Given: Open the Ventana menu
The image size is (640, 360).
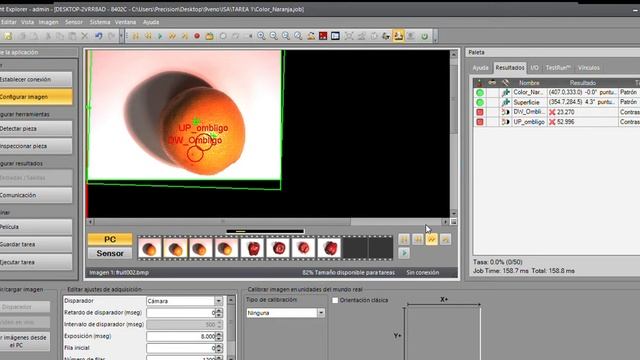Looking at the screenshot, I should click(125, 22).
